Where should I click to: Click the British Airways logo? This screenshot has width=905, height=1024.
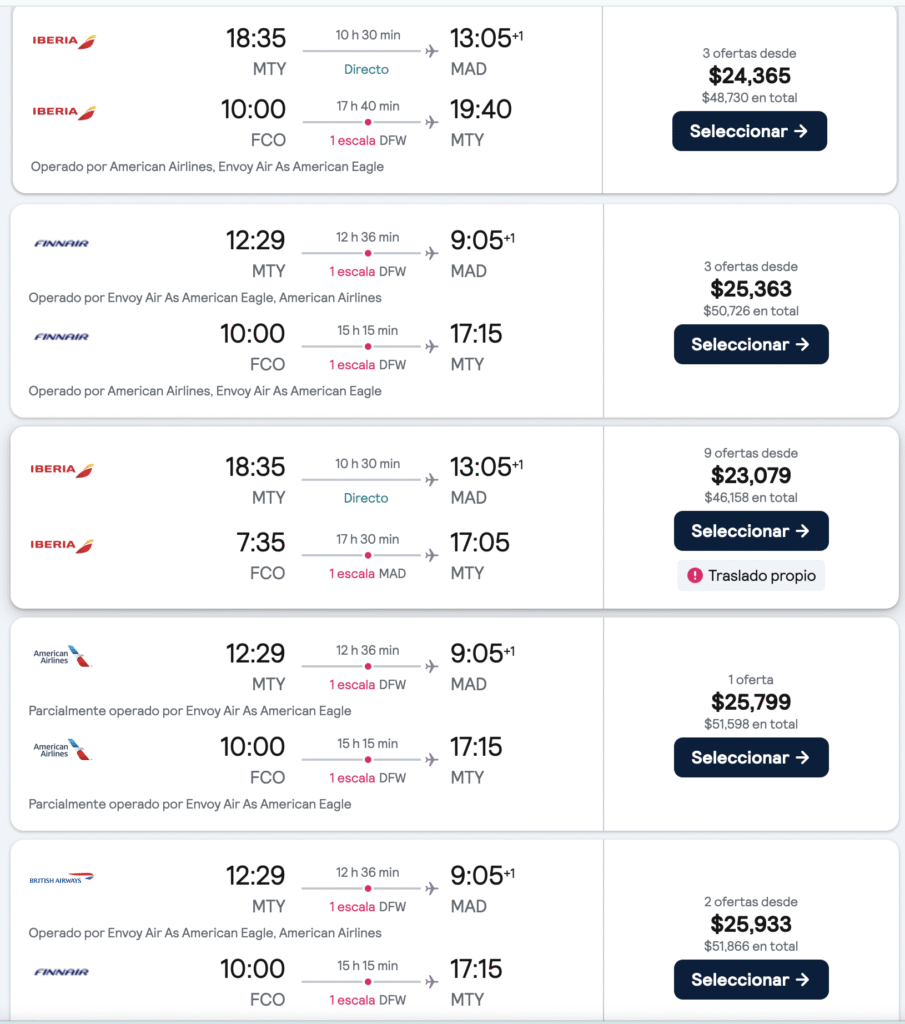click(62, 878)
